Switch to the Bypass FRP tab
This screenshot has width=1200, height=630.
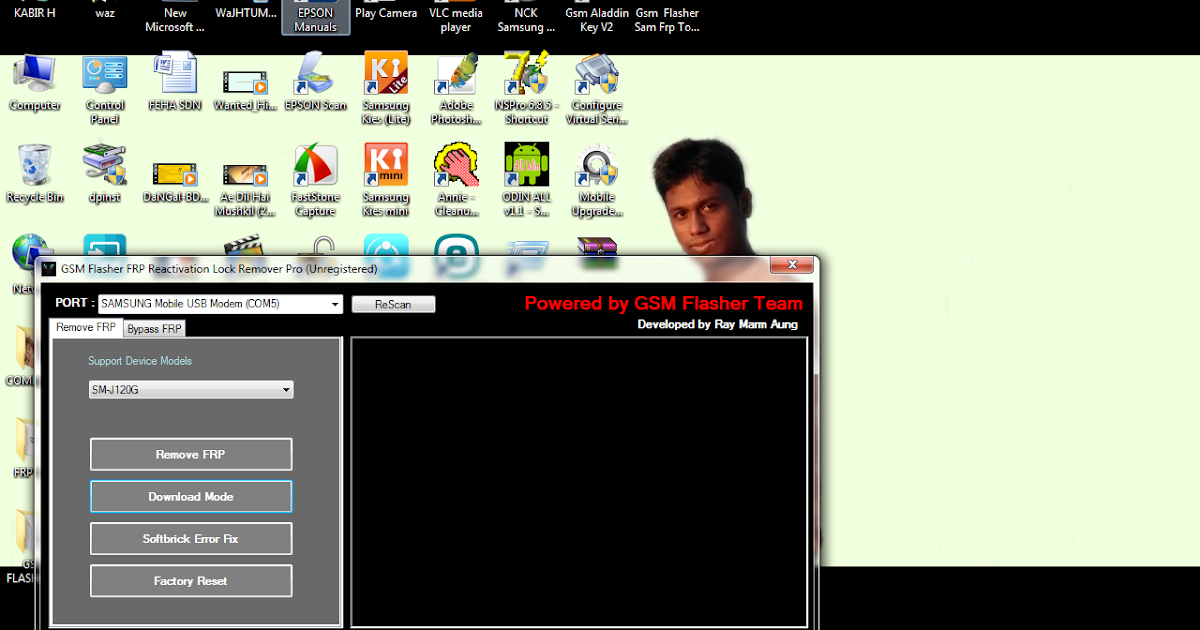pos(154,328)
